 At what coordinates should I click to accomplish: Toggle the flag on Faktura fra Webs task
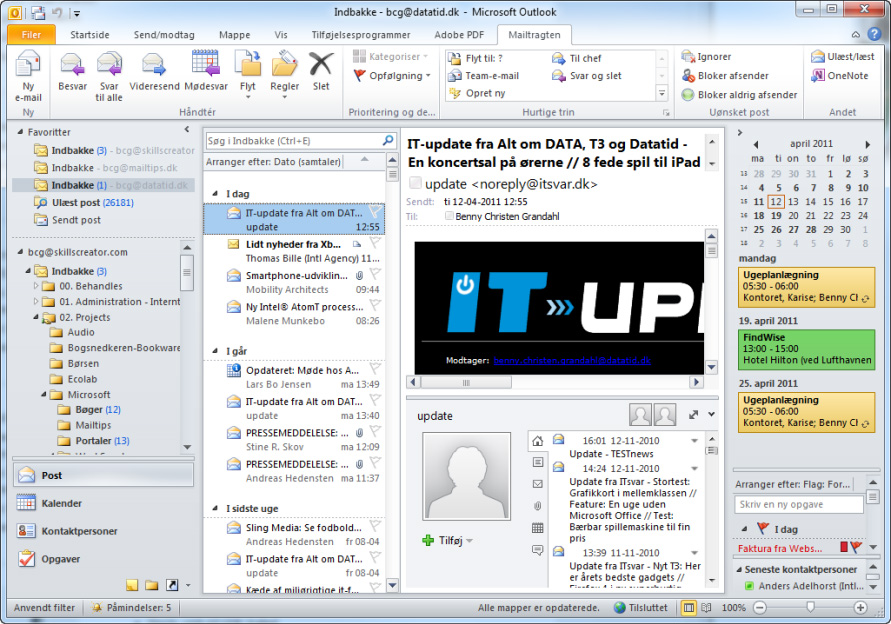tap(855, 547)
